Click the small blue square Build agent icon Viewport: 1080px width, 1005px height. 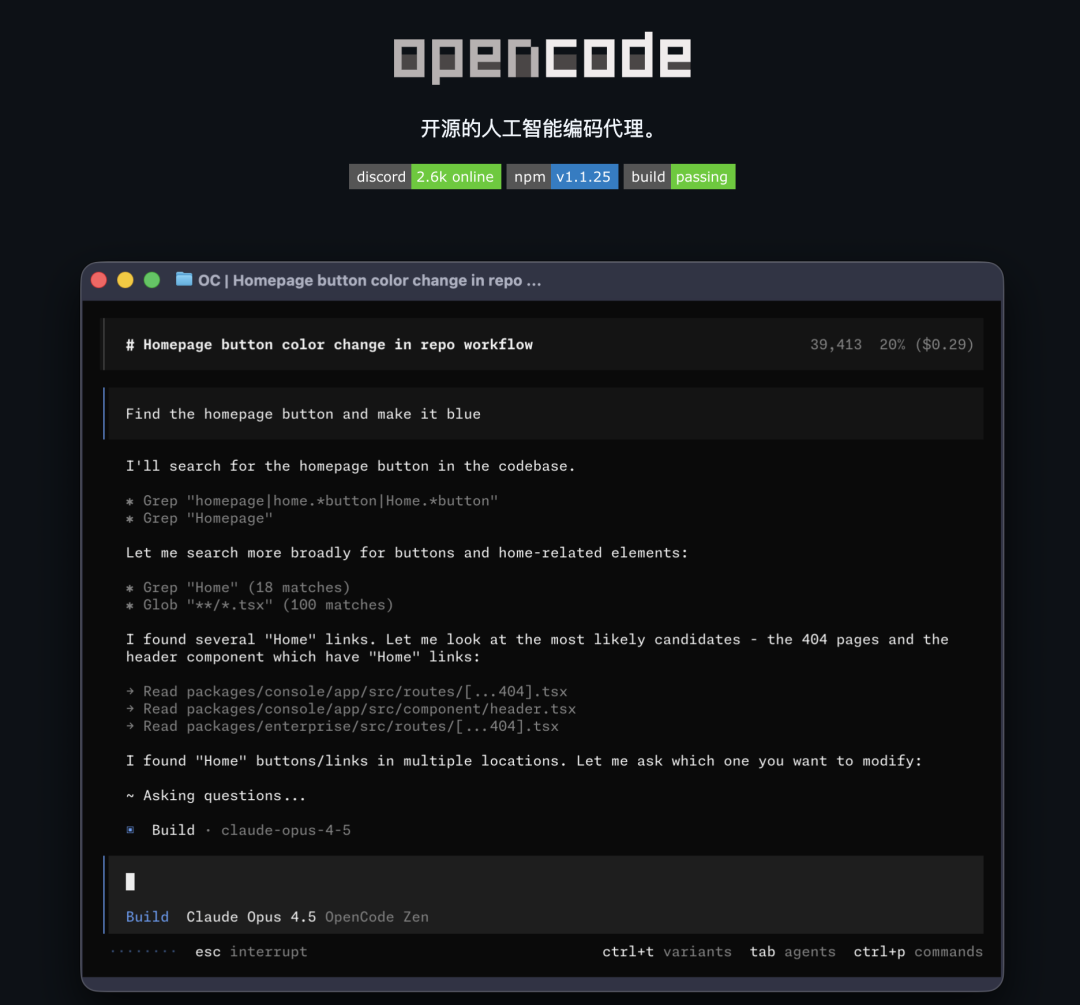point(130,830)
